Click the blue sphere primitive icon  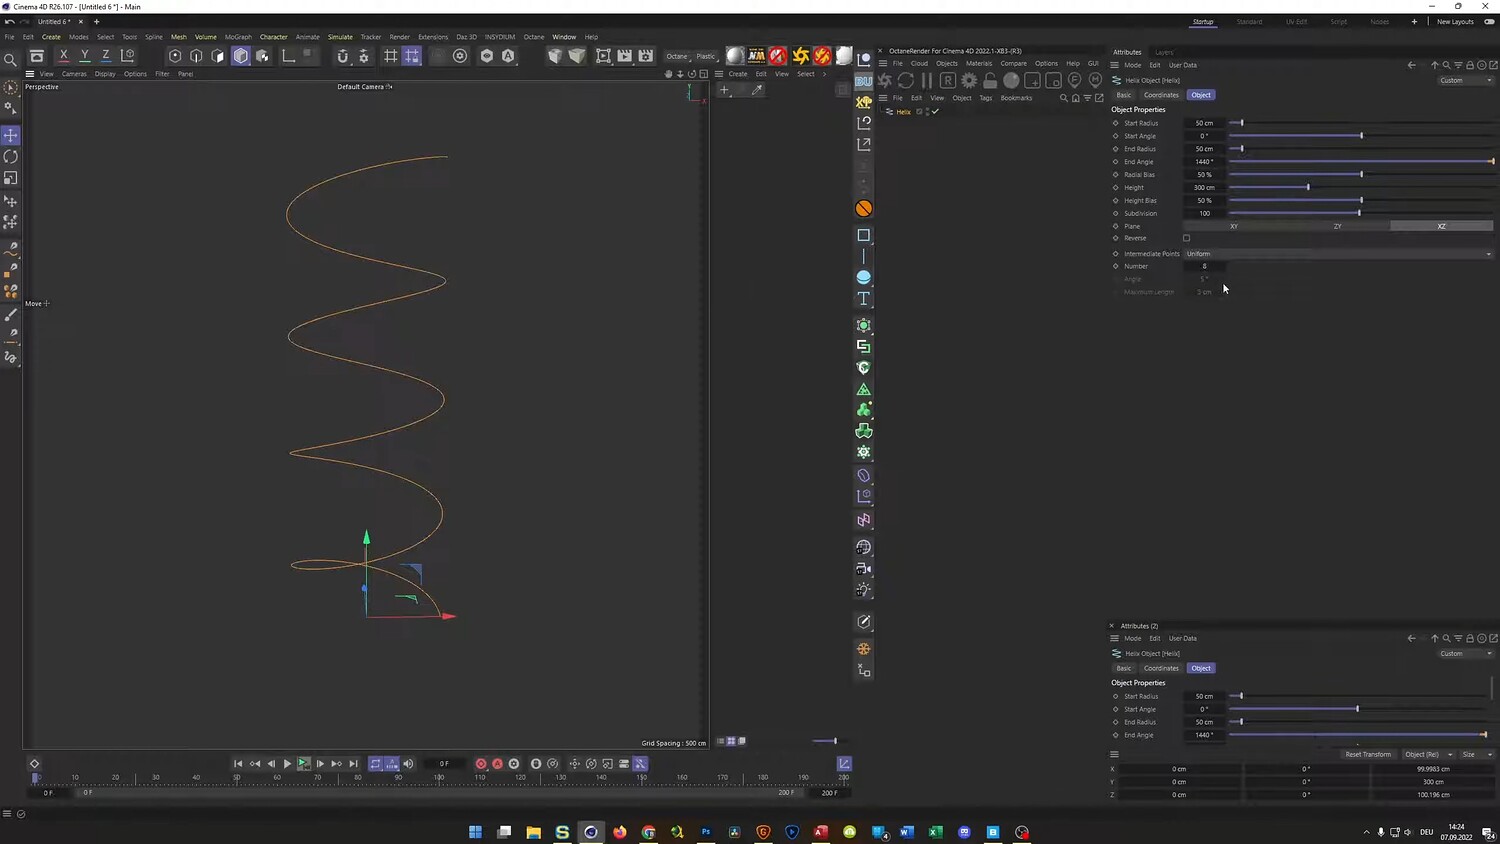864,277
